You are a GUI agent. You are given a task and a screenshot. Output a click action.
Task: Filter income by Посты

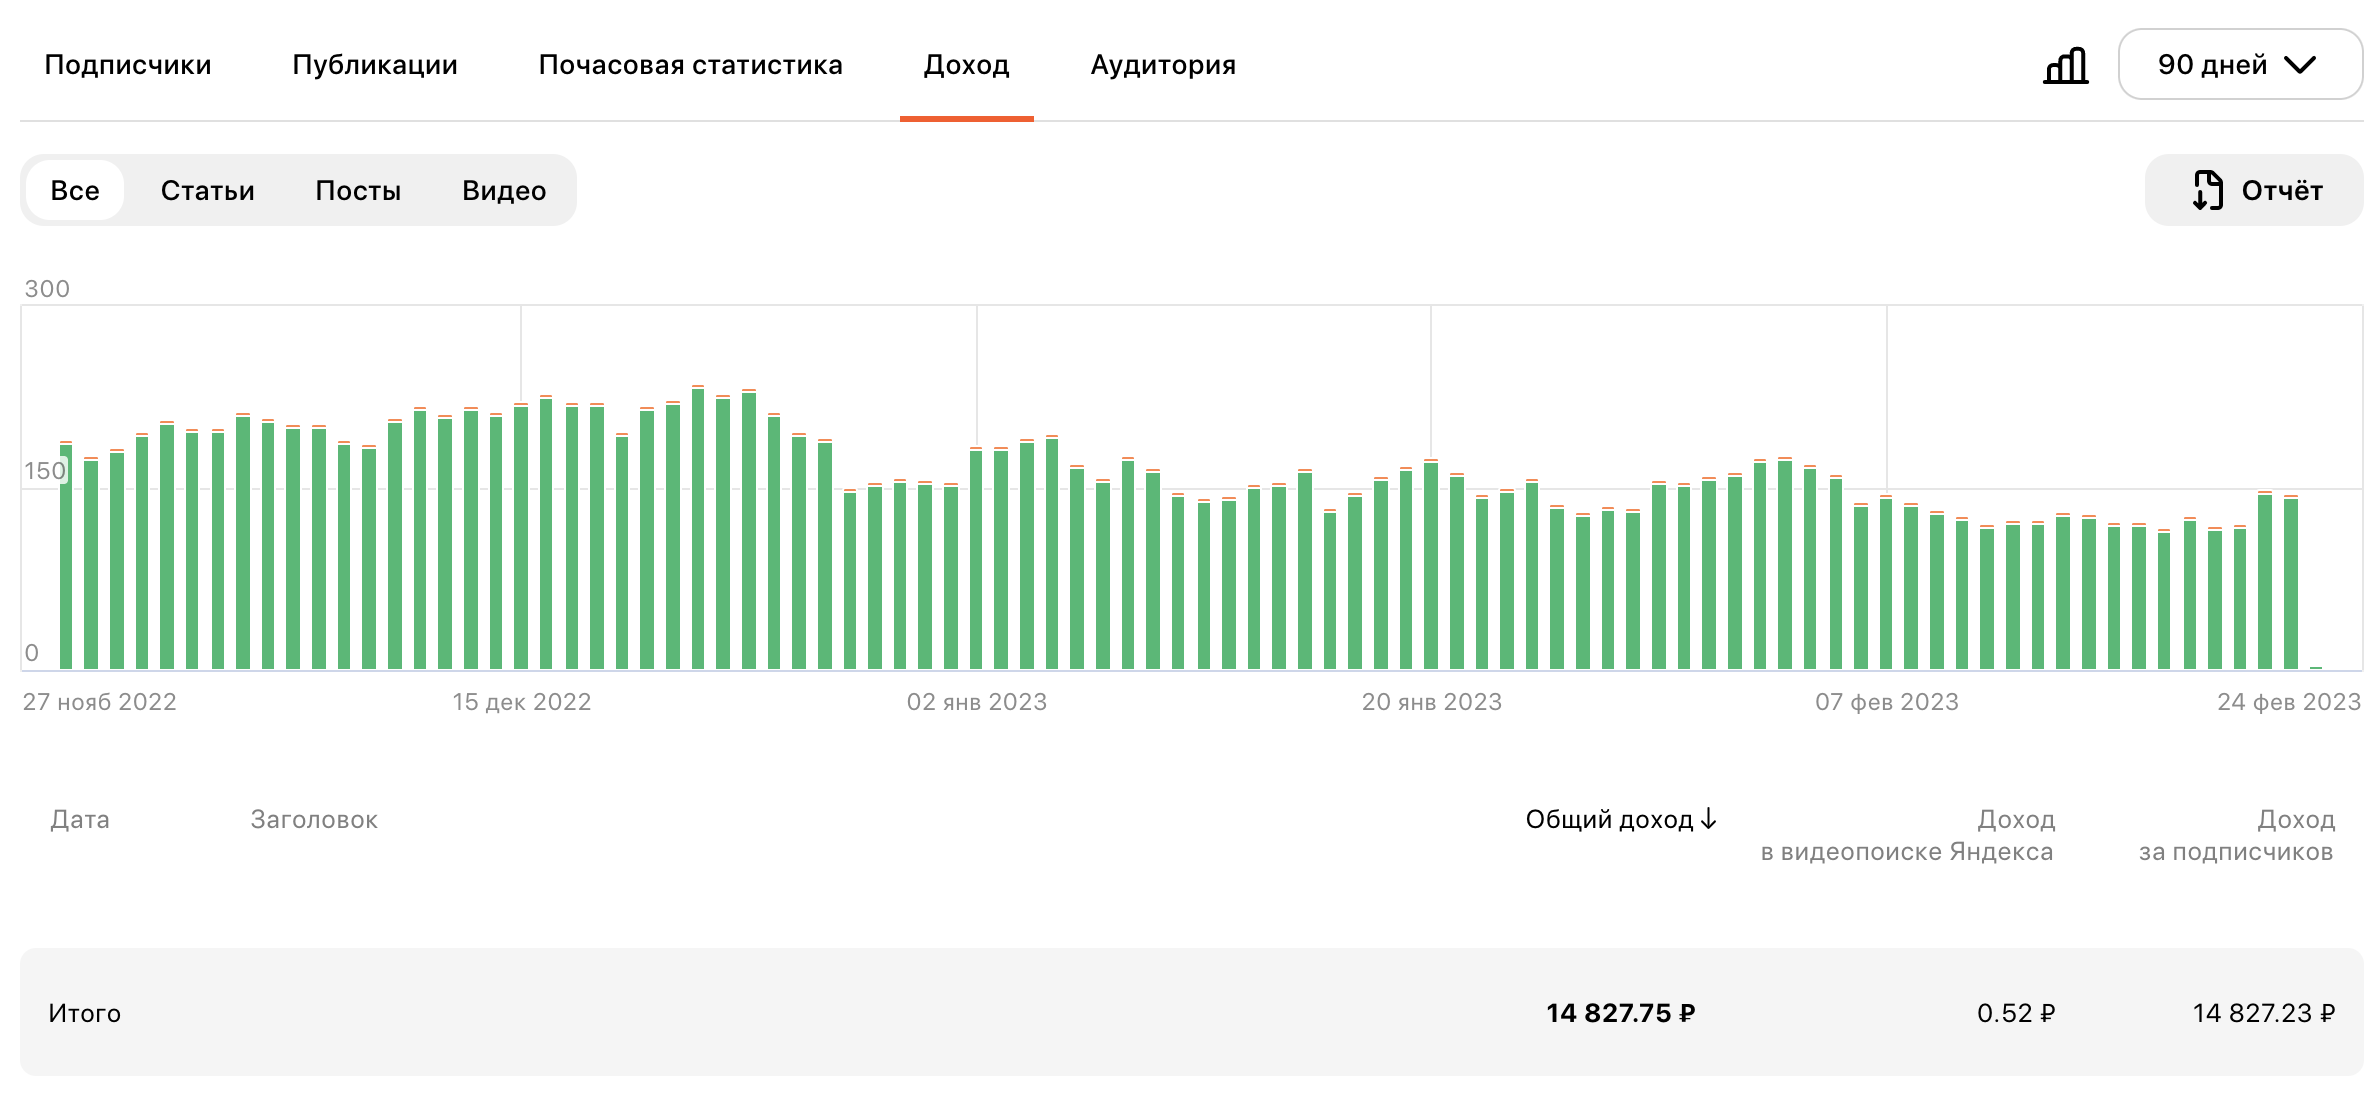[357, 190]
